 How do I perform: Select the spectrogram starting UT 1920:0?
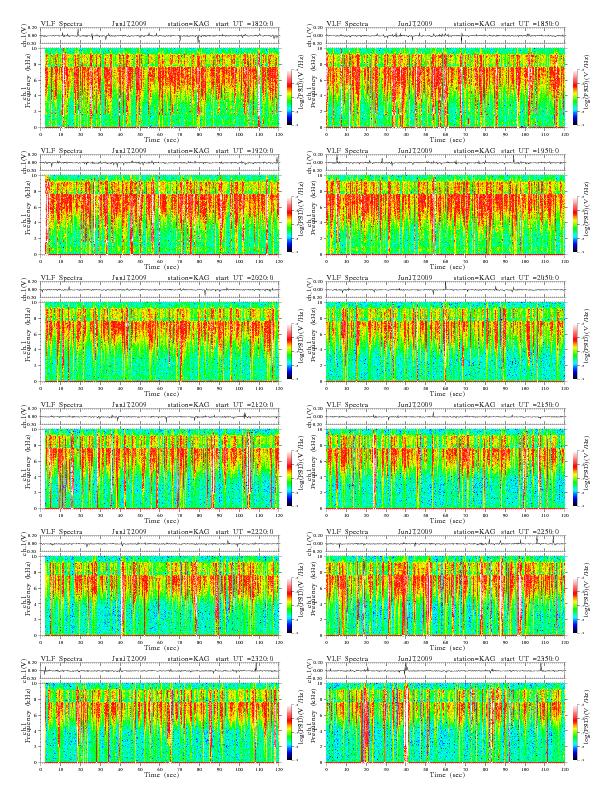[160, 215]
